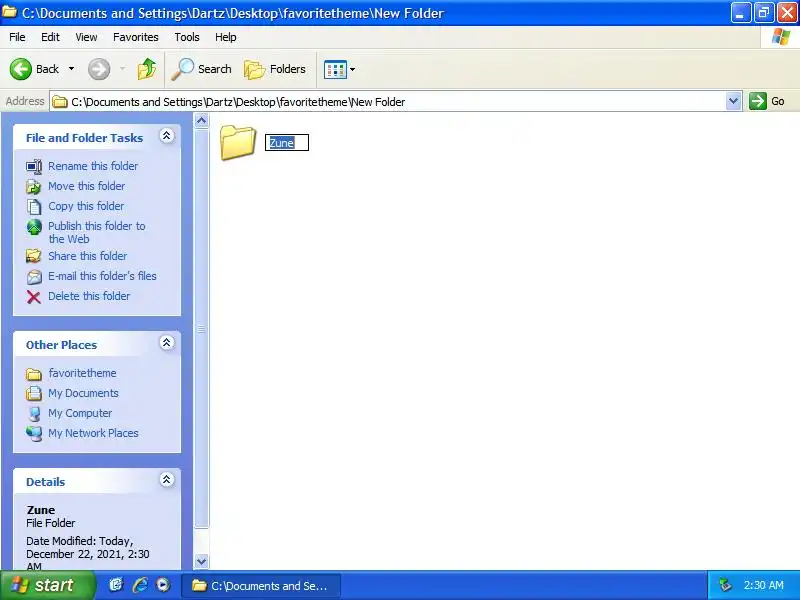The height and width of the screenshot is (600, 800).
Task: Go up one folder level
Action: (147, 69)
